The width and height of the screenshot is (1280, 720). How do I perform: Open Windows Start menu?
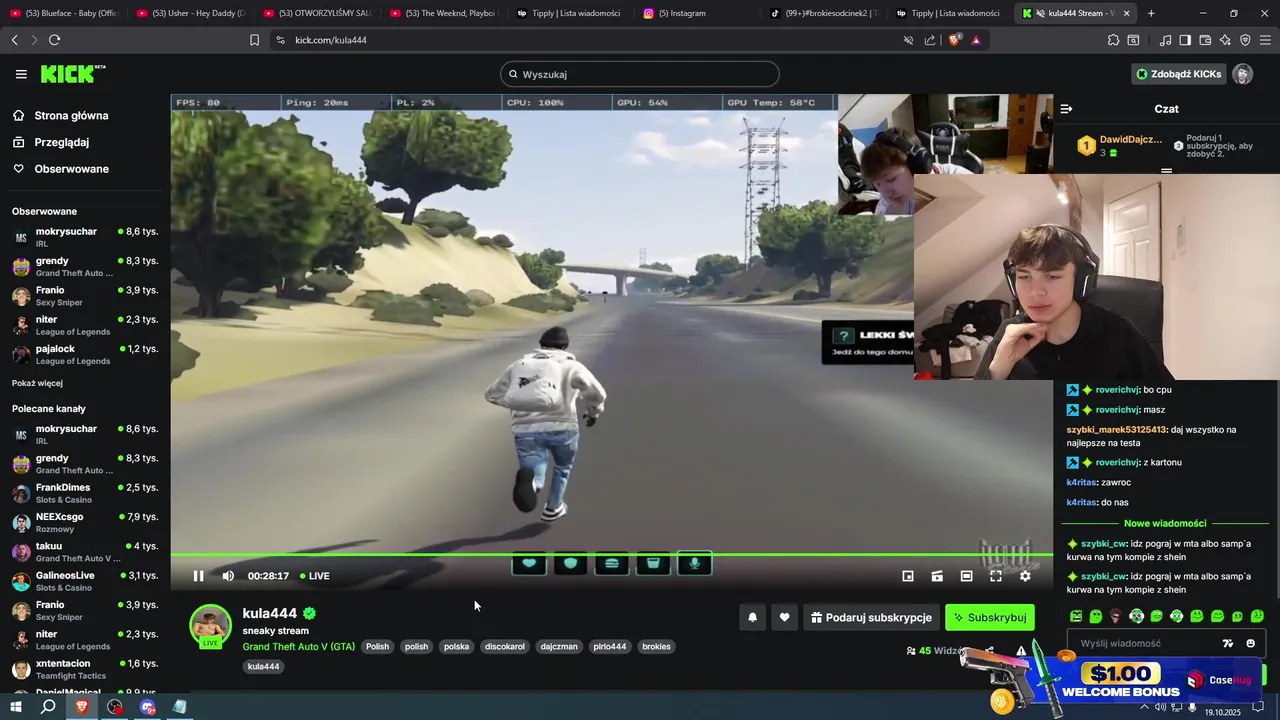(16, 707)
